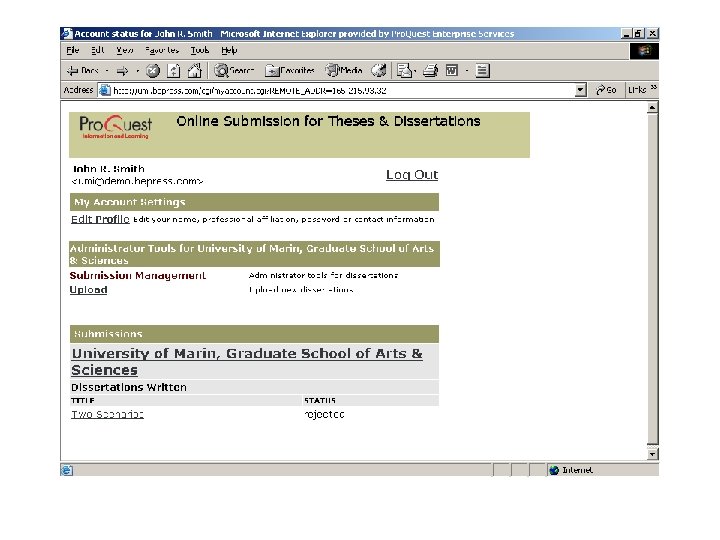Open the View menu
The height and width of the screenshot is (540, 720).
point(124,50)
